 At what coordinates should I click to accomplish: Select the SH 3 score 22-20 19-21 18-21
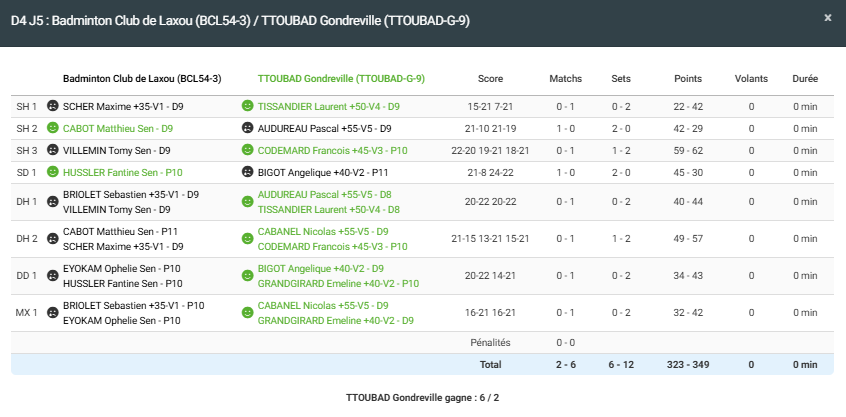(x=490, y=150)
